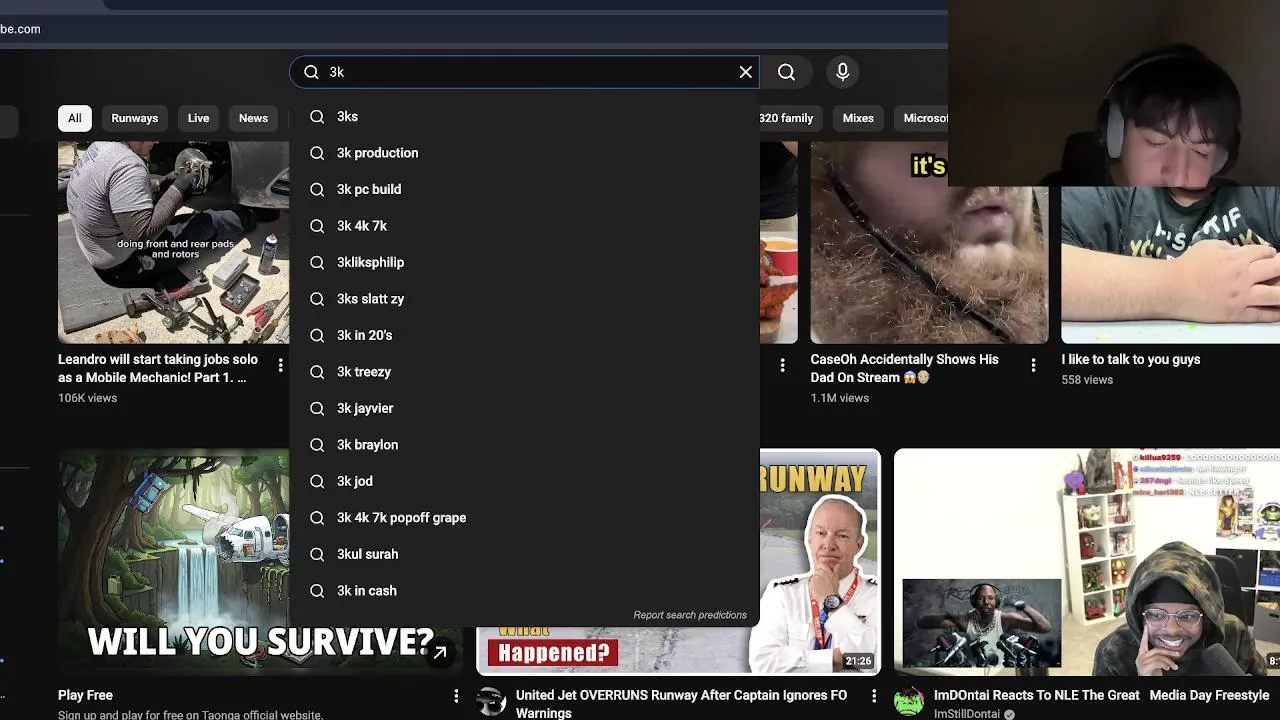Select the 'News' filter chip
This screenshot has width=1280, height=720.
[x=253, y=118]
